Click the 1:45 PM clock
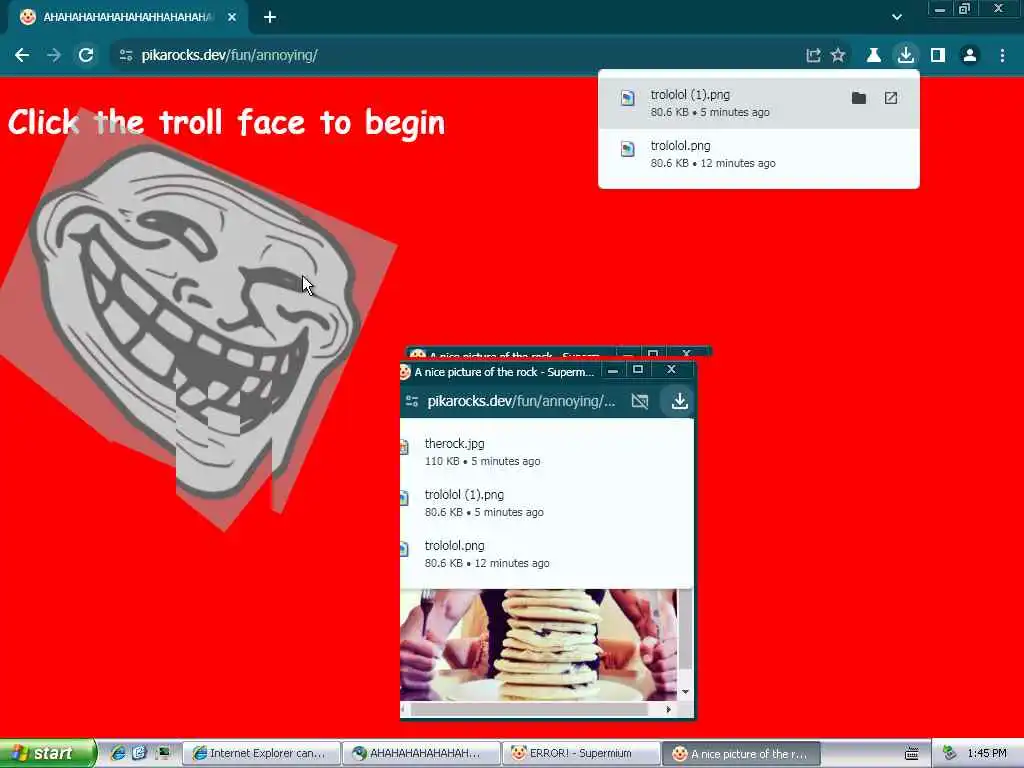 point(987,754)
